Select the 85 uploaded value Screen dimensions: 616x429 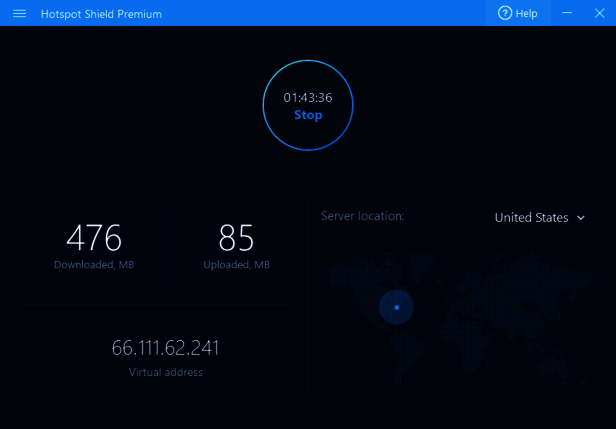point(236,238)
